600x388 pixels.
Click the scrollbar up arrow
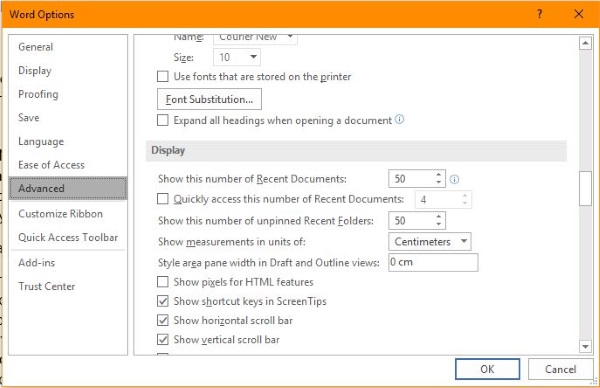click(585, 43)
